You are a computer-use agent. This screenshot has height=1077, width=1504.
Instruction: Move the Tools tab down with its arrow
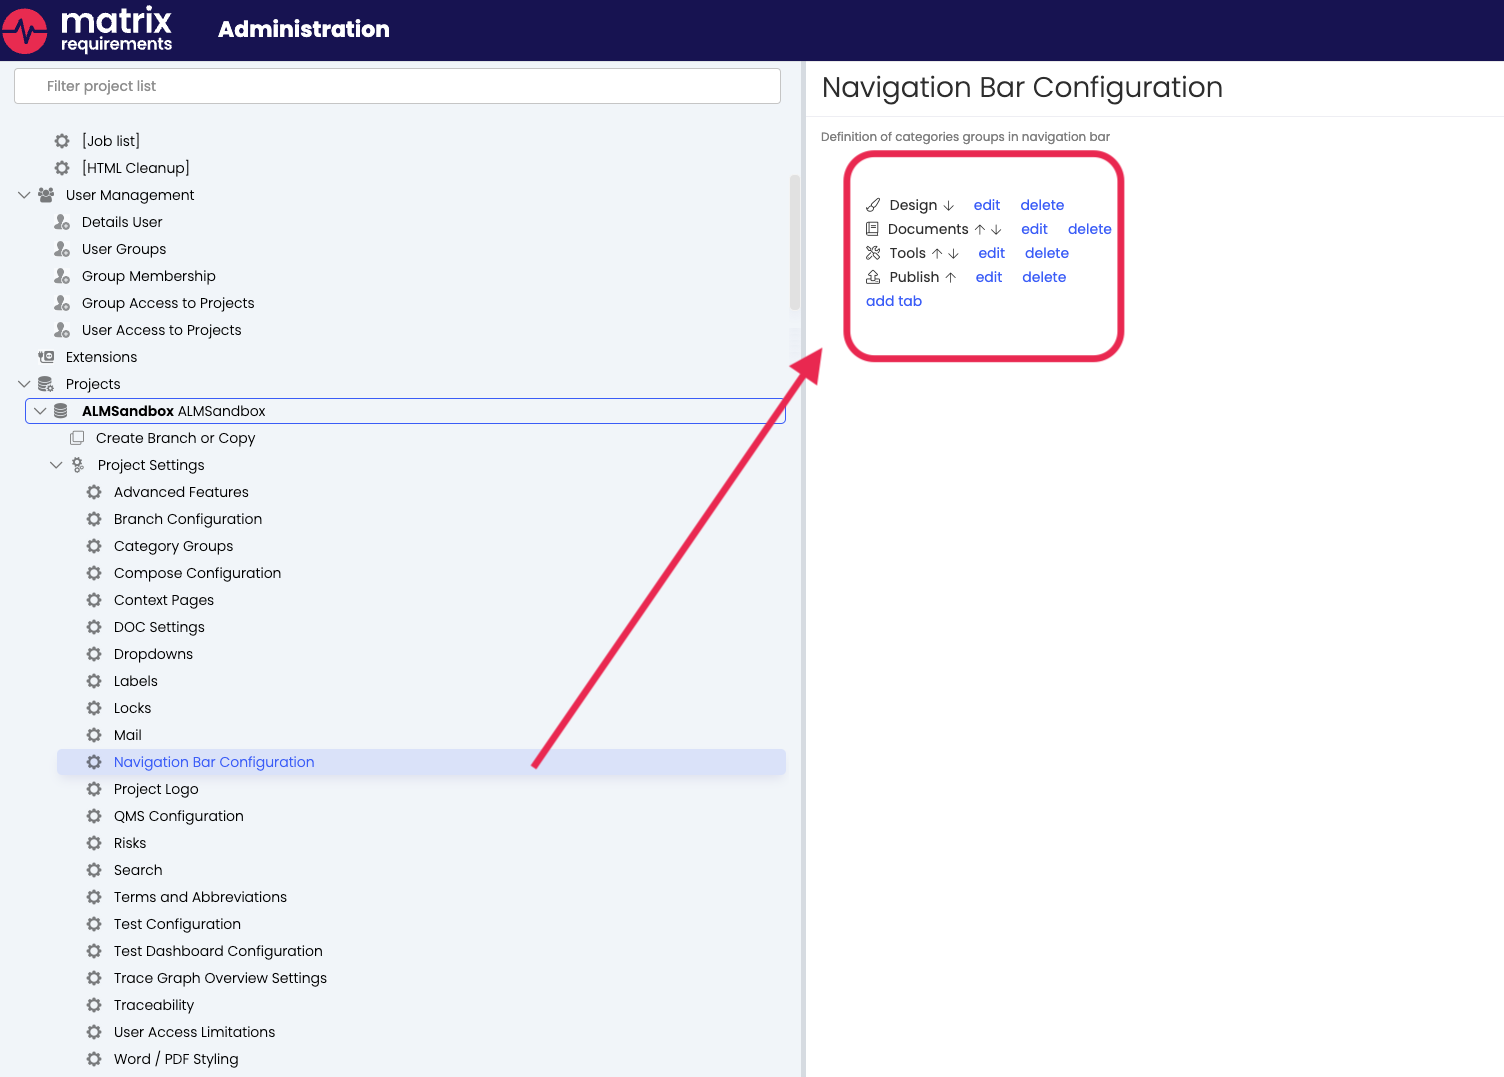coord(953,253)
